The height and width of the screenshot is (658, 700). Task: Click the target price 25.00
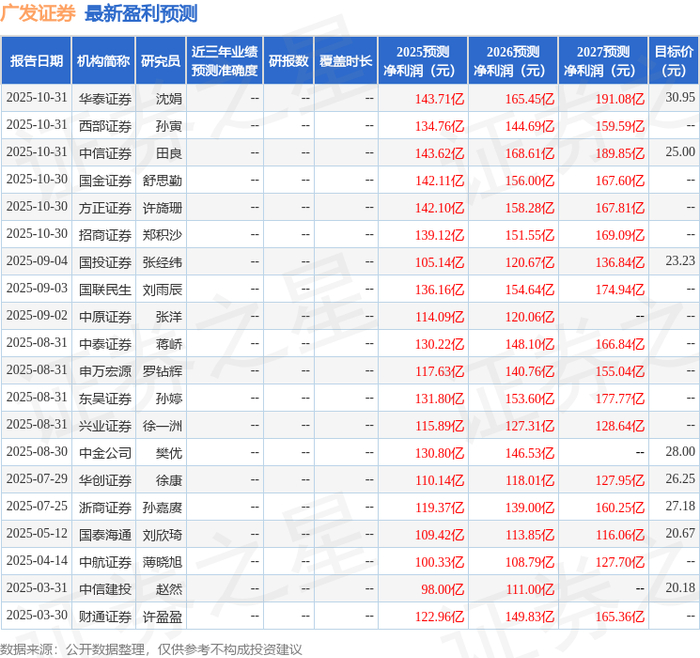coord(680,151)
